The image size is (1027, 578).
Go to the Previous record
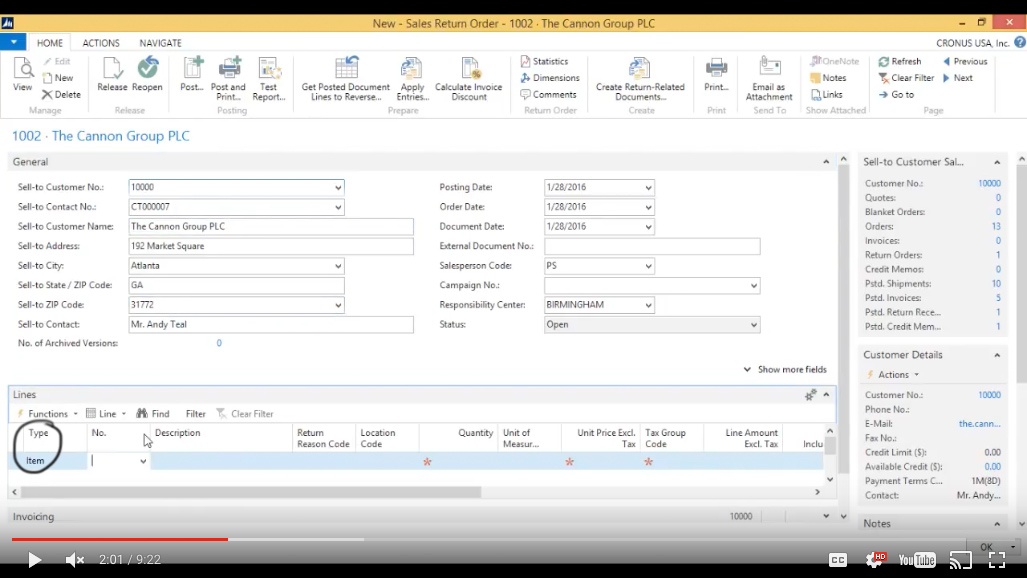tap(965, 62)
